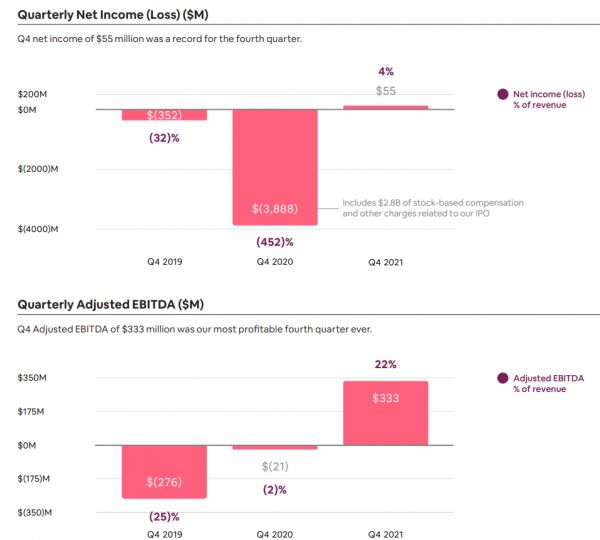This screenshot has height=540, width=600.
Task: Select the Q4 2019 net loss bar
Action: [165, 114]
